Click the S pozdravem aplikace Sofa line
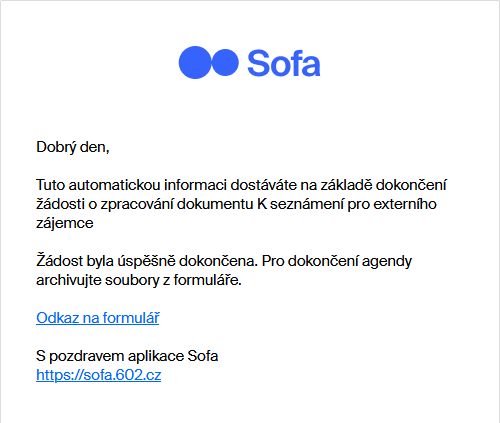This screenshot has width=500, height=423. pyautogui.click(x=127, y=356)
